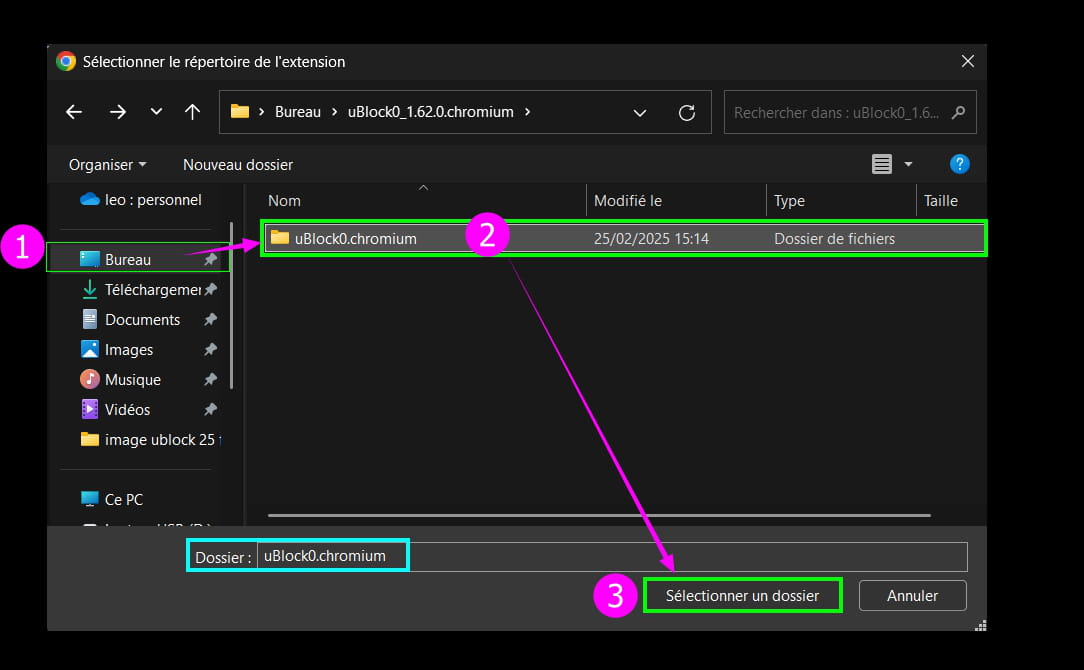Select the Bureau breadcrumb in the address bar

[298, 112]
